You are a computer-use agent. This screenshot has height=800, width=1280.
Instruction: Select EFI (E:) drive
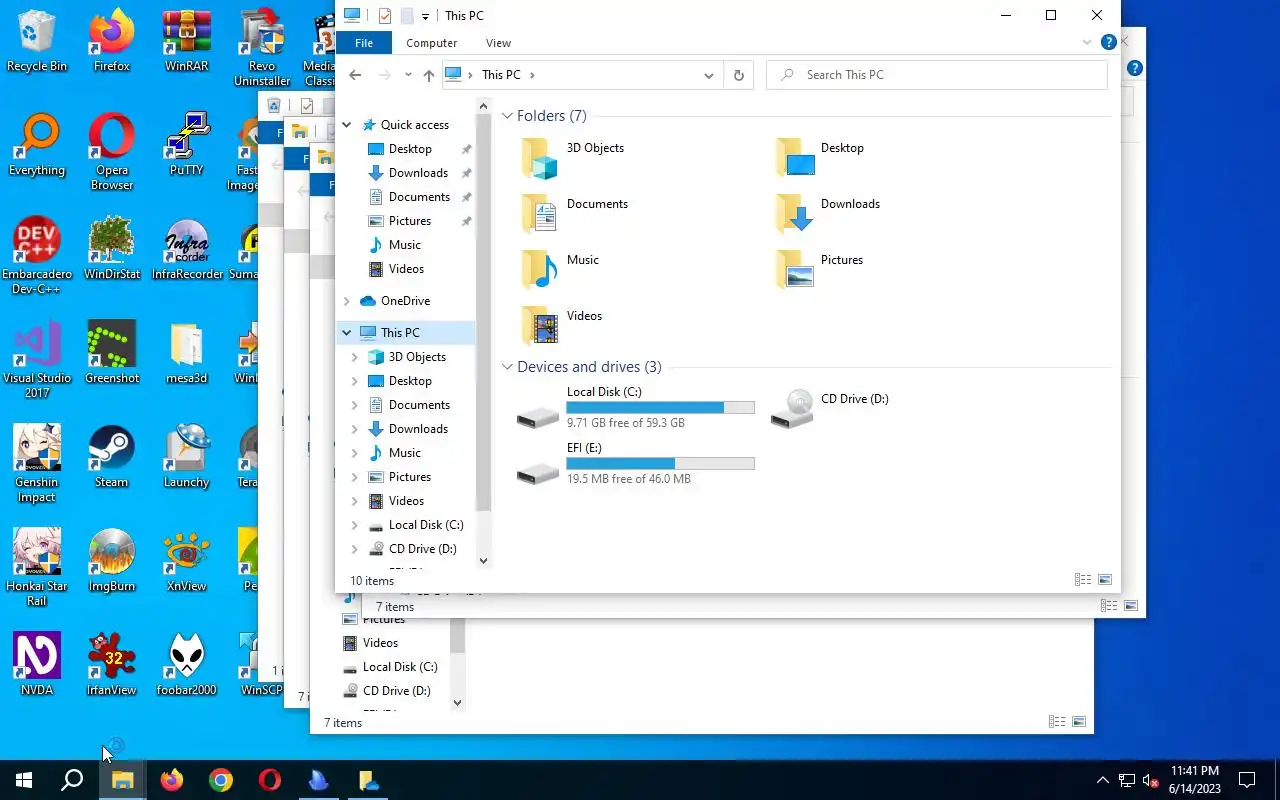point(636,464)
